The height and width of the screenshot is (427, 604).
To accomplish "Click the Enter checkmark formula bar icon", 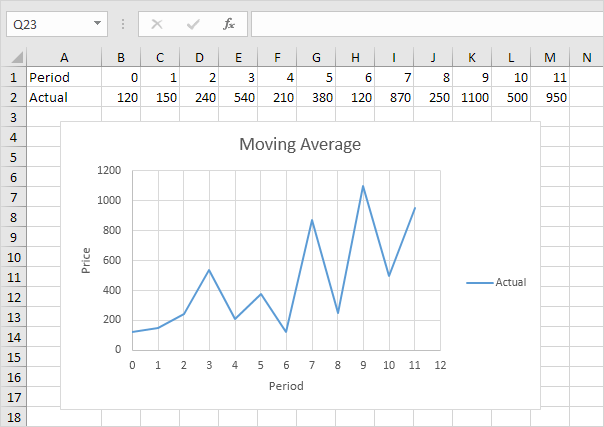I will 193,23.
